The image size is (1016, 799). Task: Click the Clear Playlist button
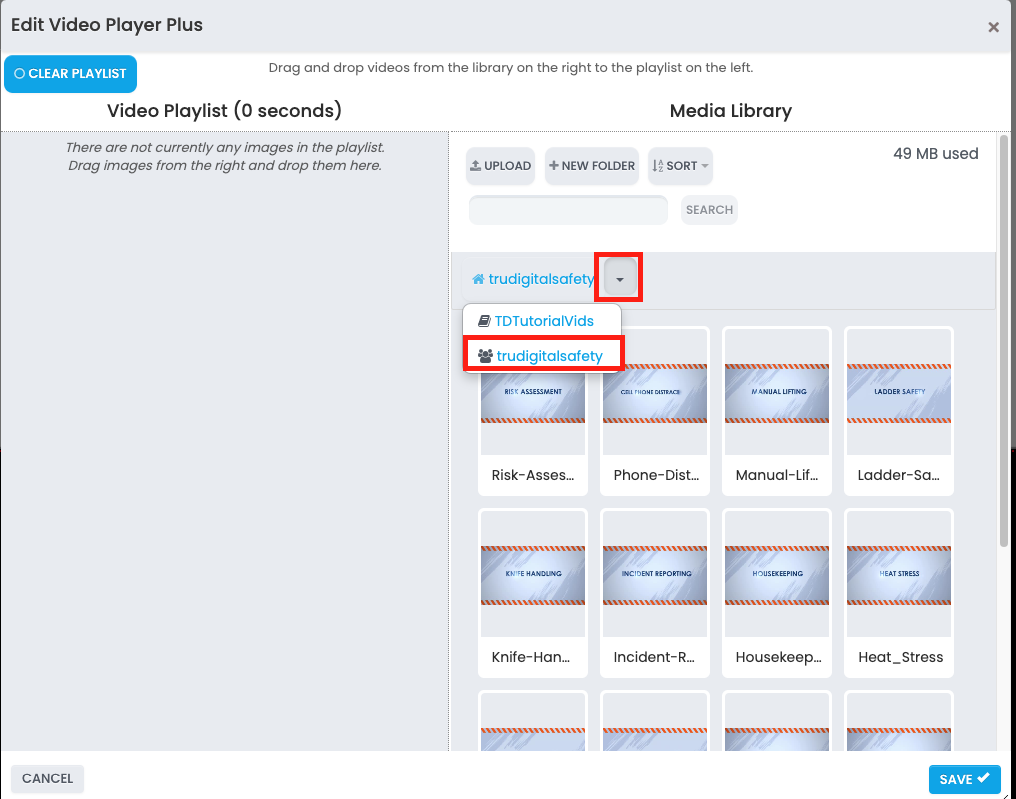pyautogui.click(x=70, y=74)
